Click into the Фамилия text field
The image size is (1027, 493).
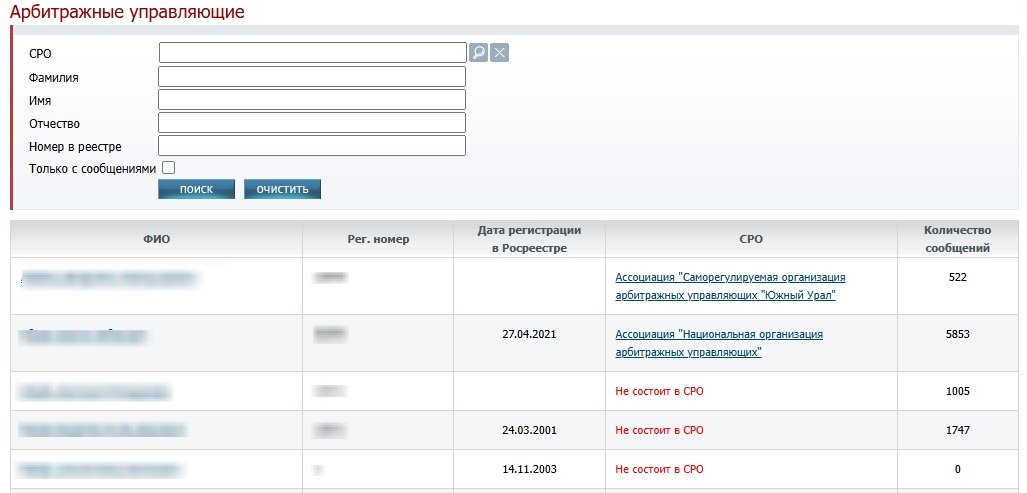312,77
